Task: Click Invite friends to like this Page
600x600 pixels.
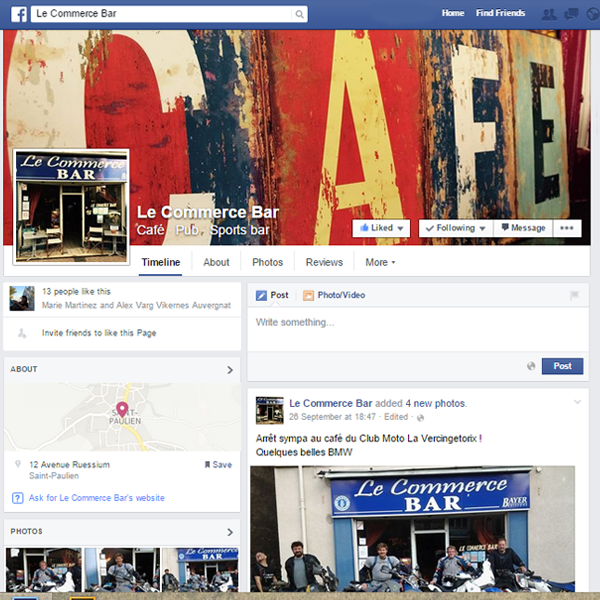Action: coord(99,333)
